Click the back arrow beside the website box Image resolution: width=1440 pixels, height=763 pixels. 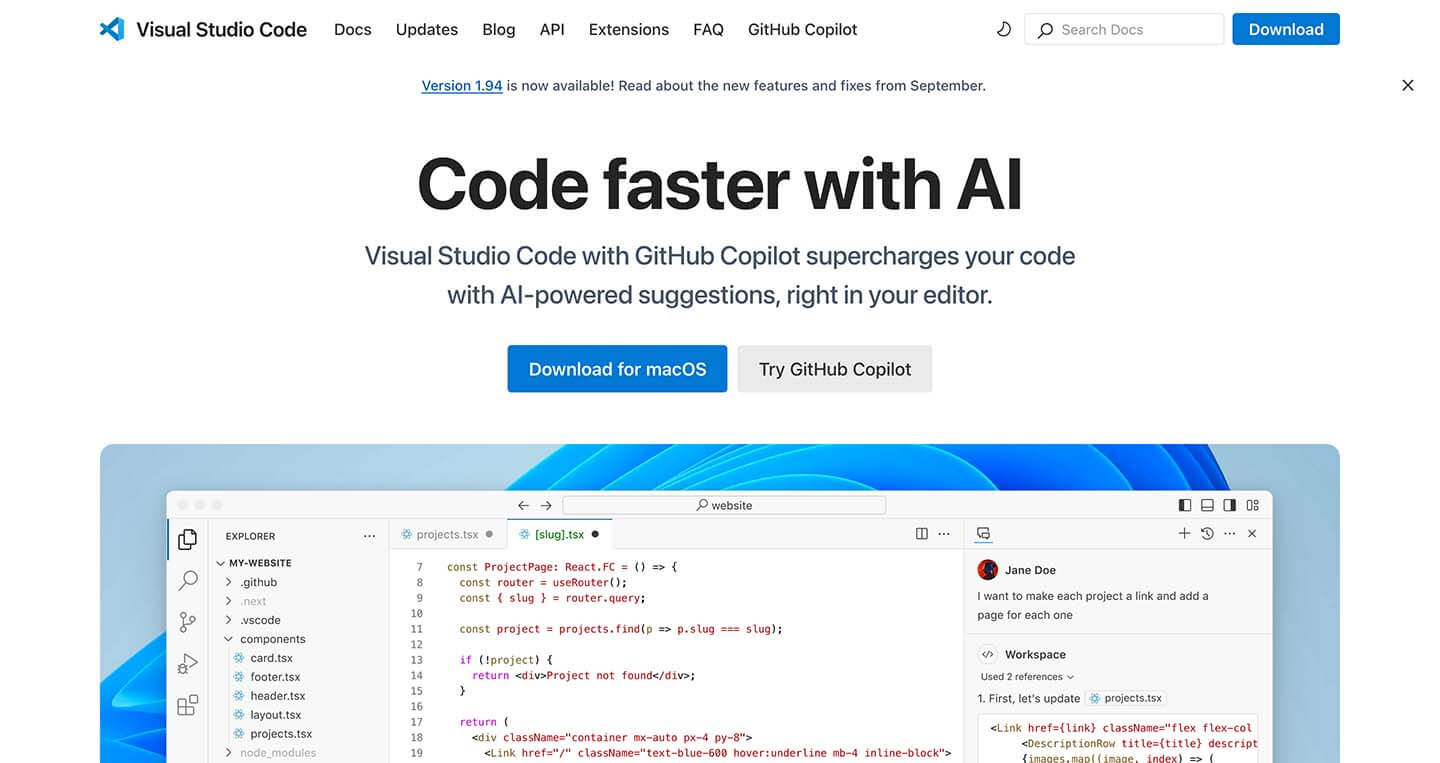pos(524,506)
